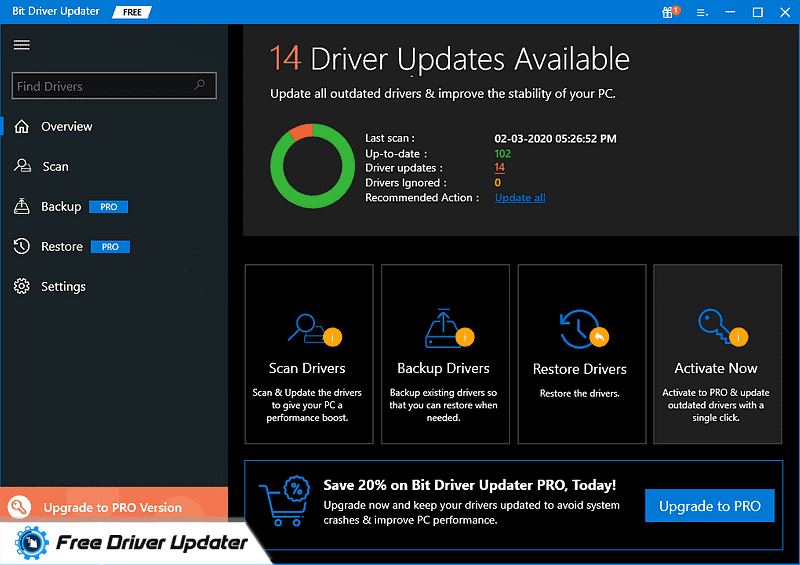
Task: Click the Driver updates count 14
Action: (x=499, y=167)
